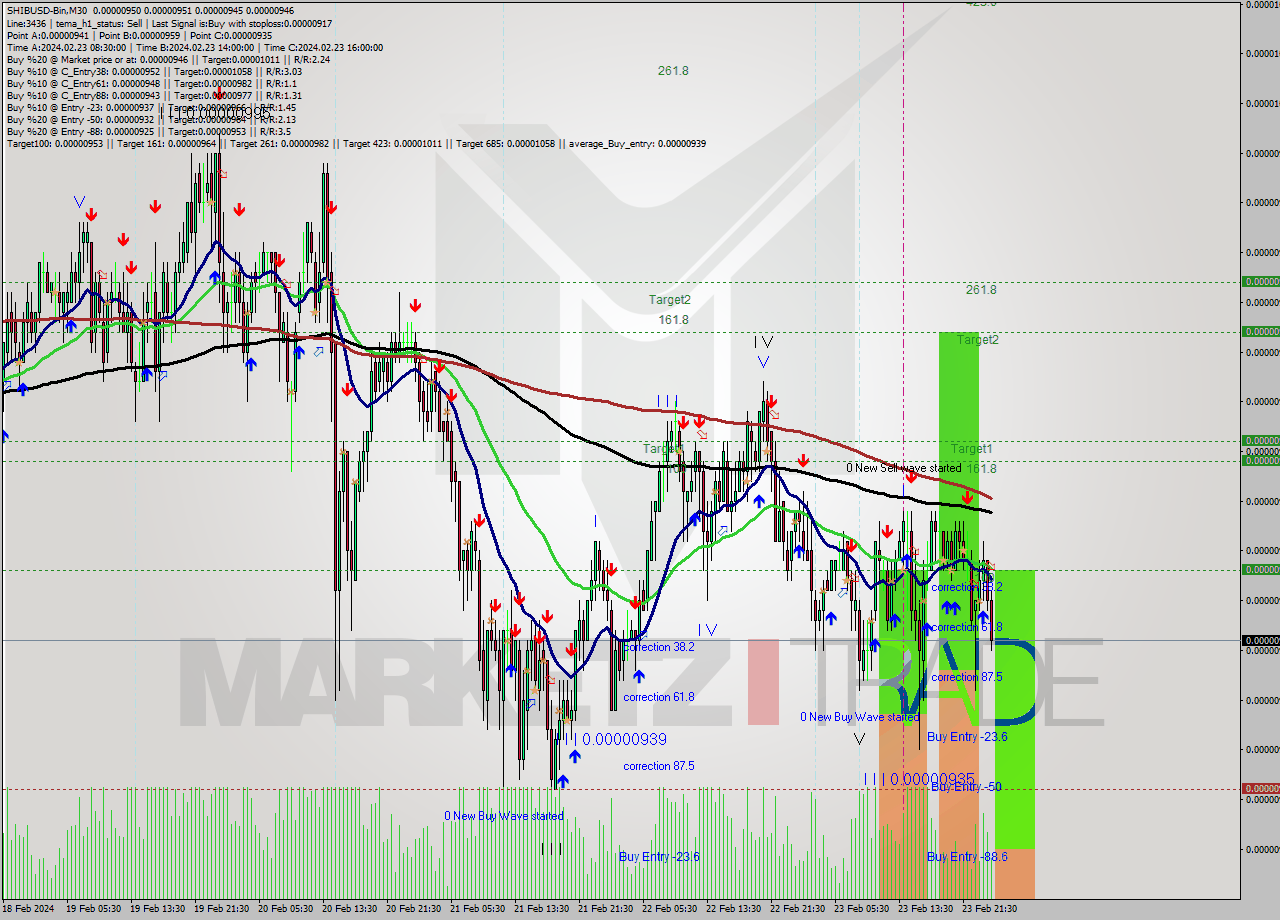
Task: Select '19 Feb 05:30' on the time axis
Action: [x=92, y=909]
